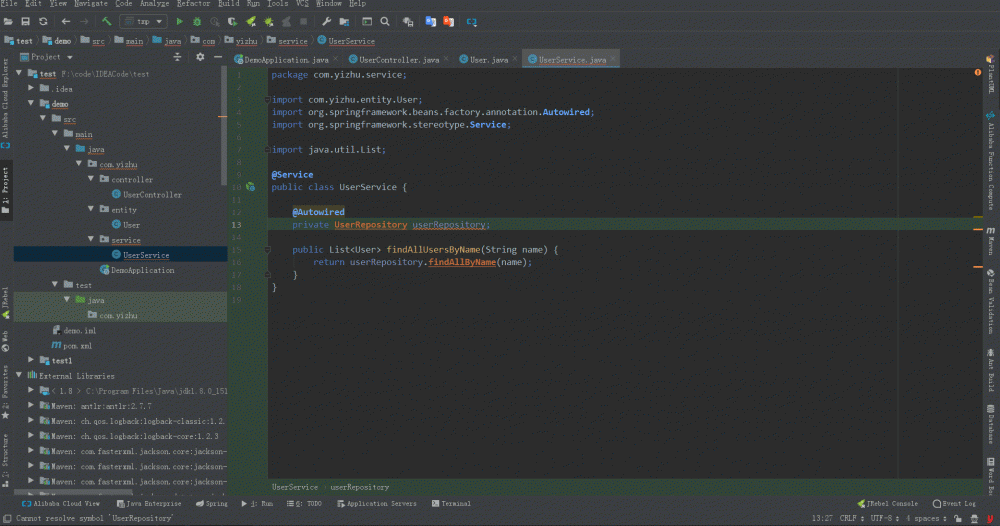
Task: Hide the Project tool window with minus icon
Action: point(216,57)
